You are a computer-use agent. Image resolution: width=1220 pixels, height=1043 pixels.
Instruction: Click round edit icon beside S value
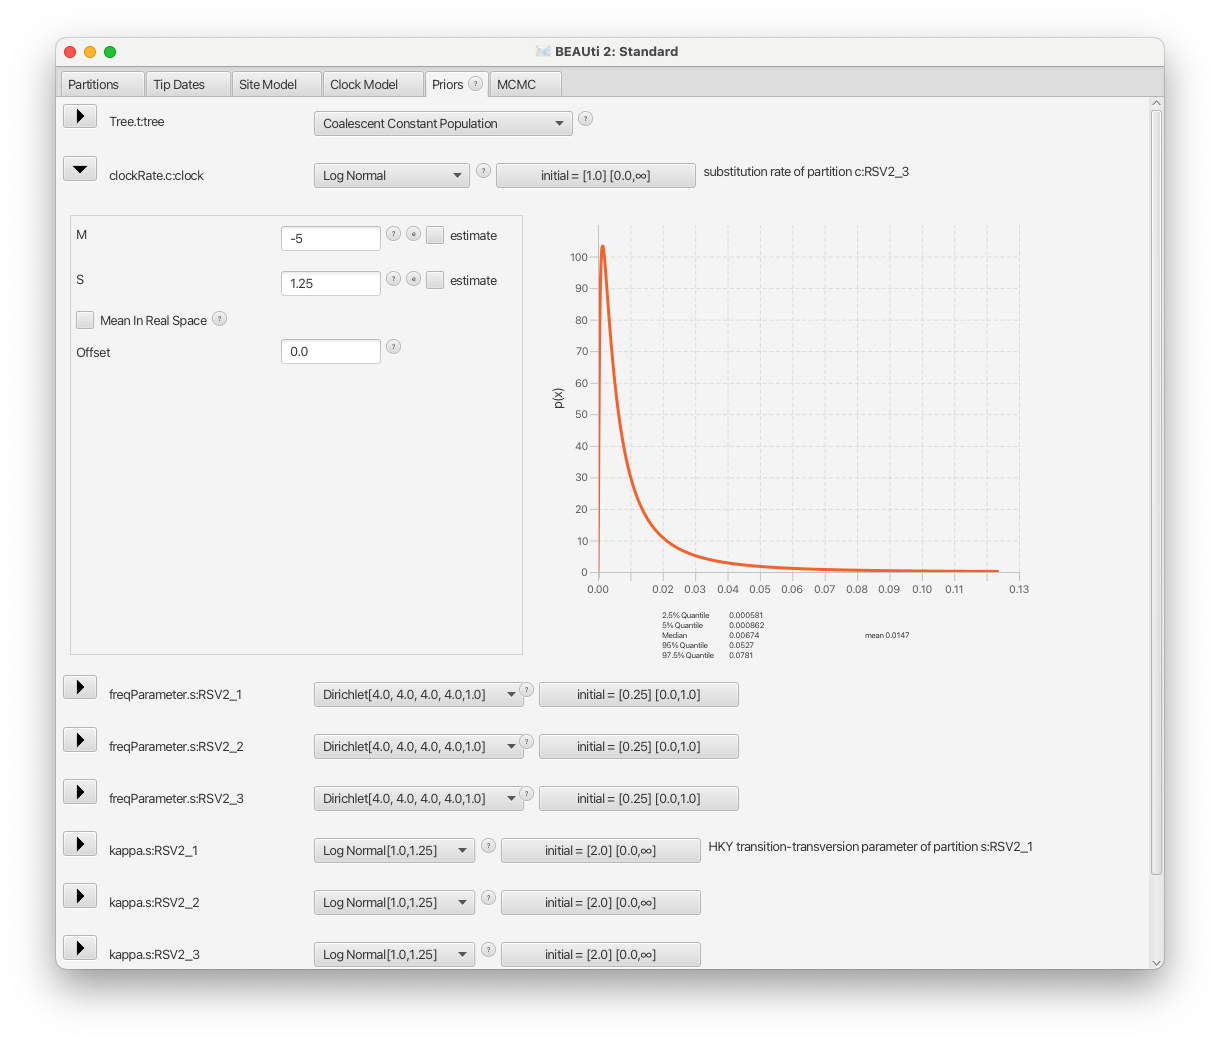[413, 279]
